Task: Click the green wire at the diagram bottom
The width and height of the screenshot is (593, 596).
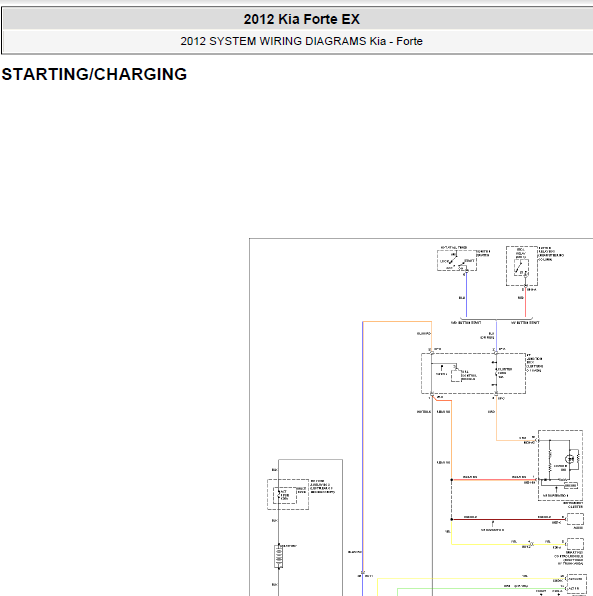Action: click(481, 589)
